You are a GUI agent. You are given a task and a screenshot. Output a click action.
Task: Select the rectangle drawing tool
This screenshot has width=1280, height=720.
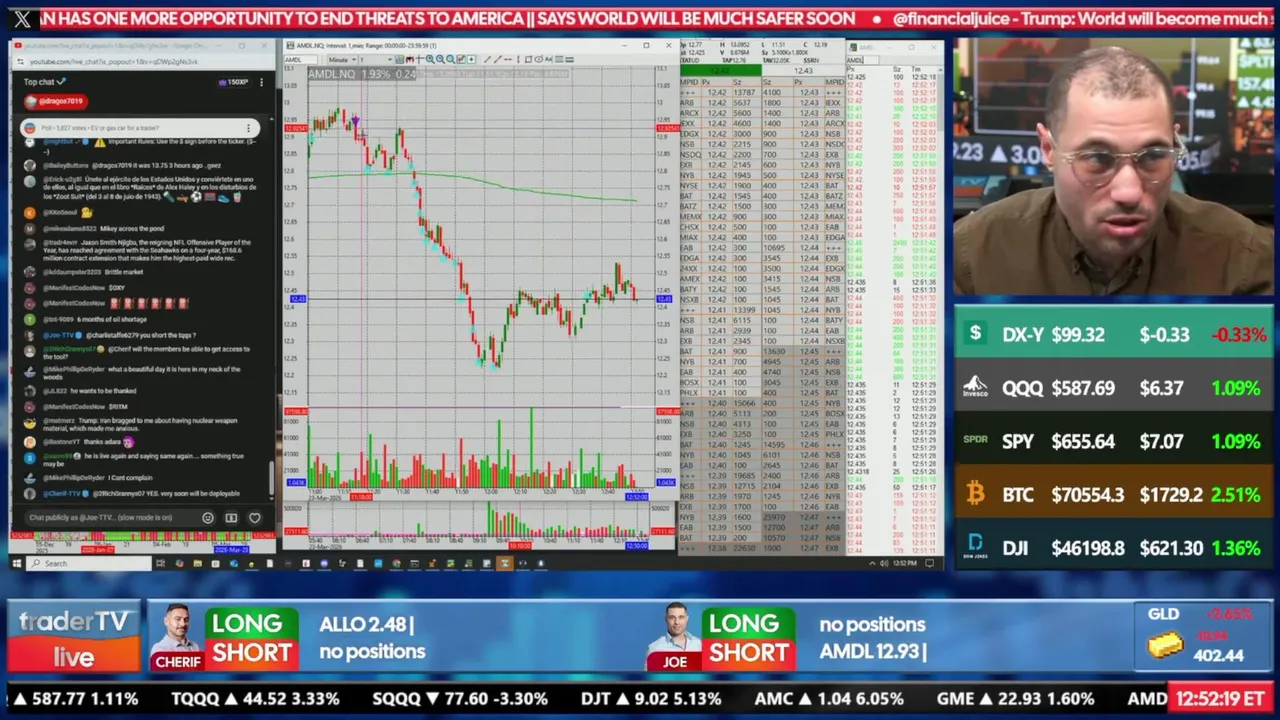click(x=528, y=59)
